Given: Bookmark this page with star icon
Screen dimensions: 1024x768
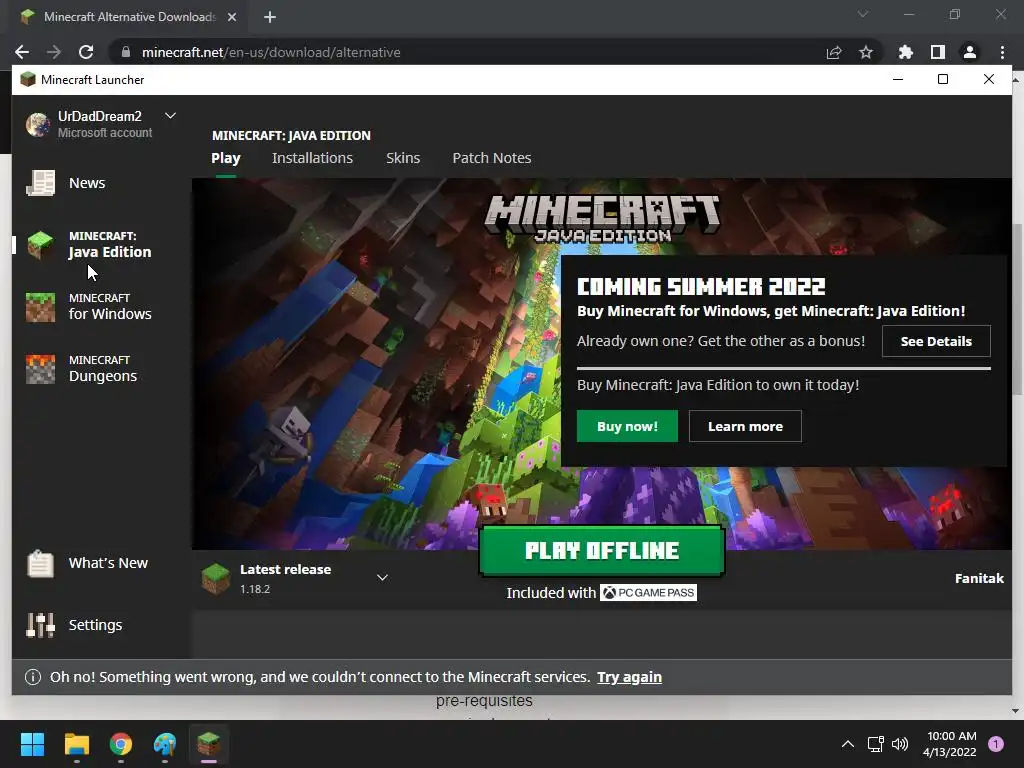Looking at the screenshot, I should 866,52.
